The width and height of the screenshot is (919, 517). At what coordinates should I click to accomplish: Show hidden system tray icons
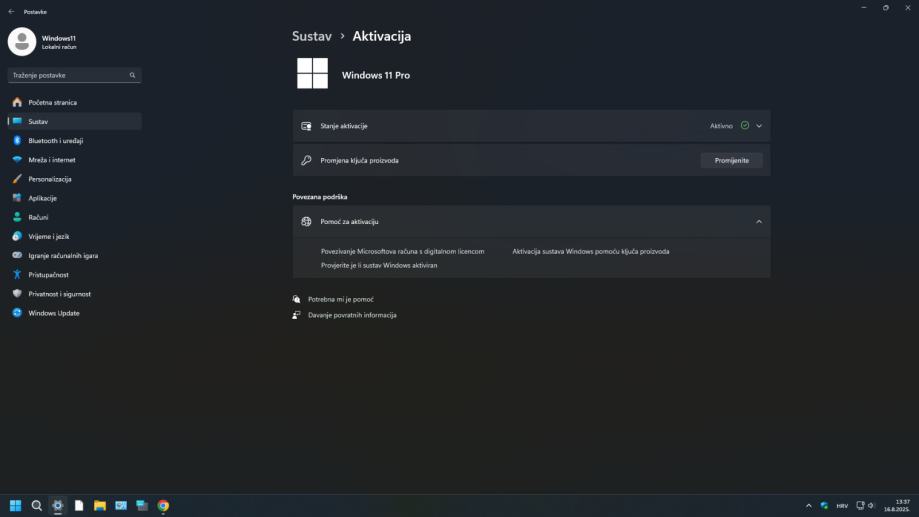point(809,506)
